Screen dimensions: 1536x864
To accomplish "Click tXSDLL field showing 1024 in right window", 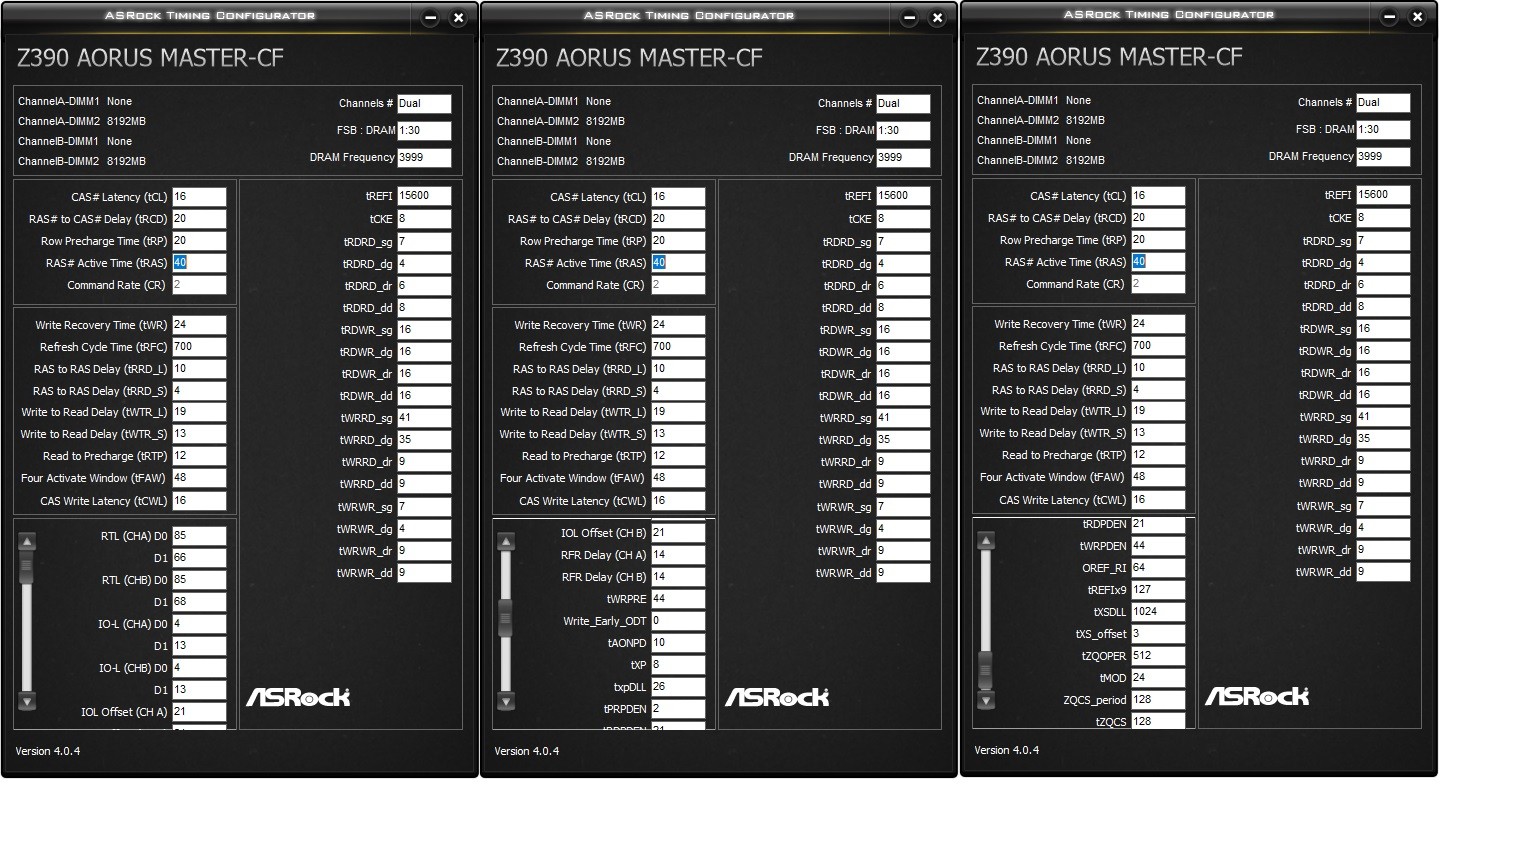I will tap(1158, 612).
